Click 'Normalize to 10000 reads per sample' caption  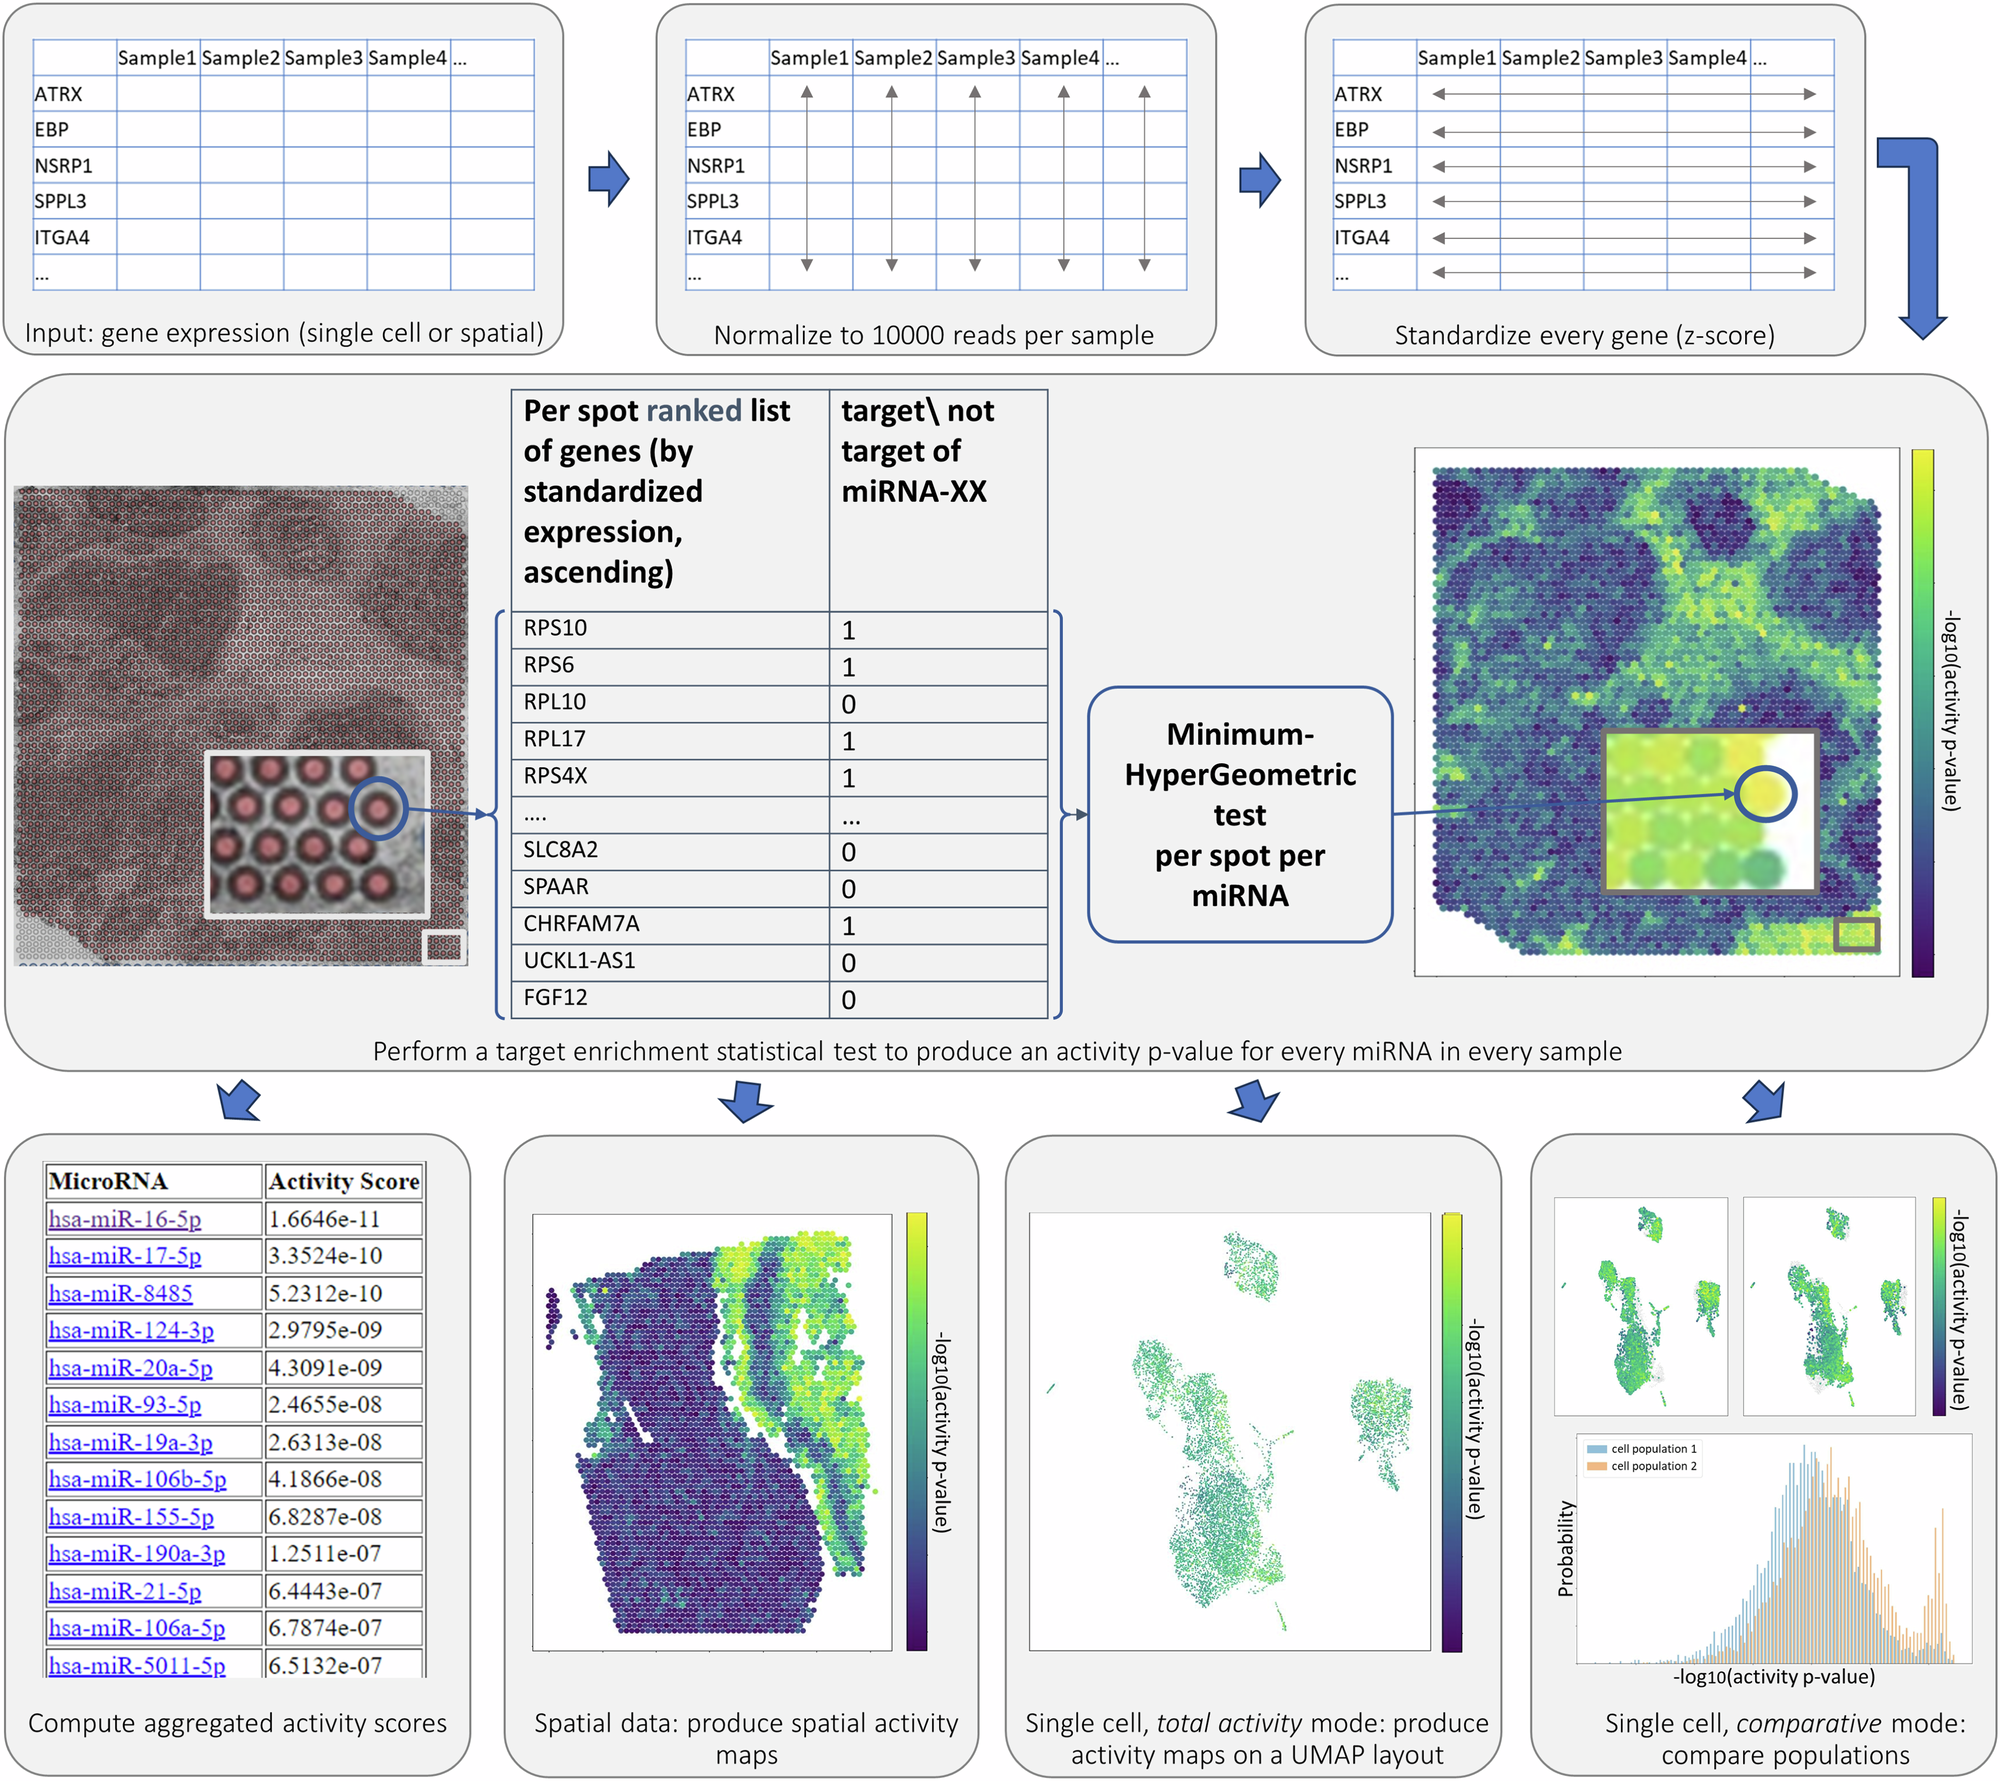point(934,335)
